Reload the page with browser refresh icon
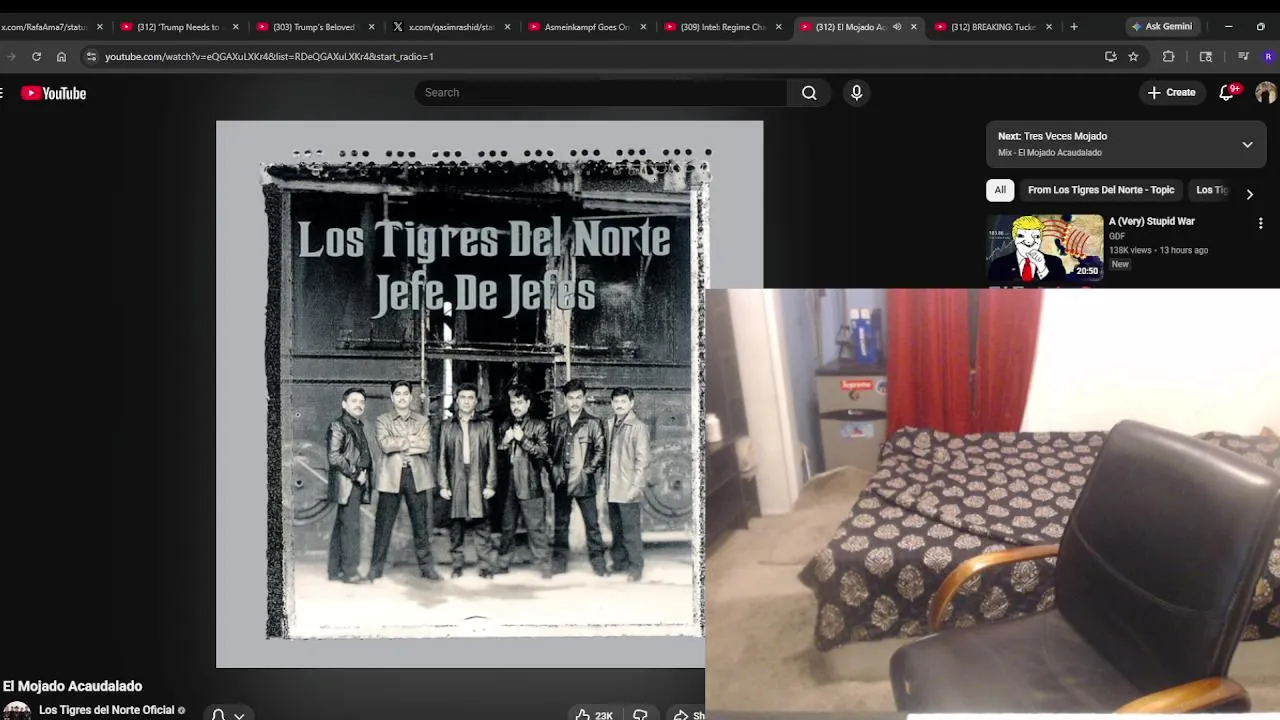This screenshot has height=720, width=1280. 36,57
